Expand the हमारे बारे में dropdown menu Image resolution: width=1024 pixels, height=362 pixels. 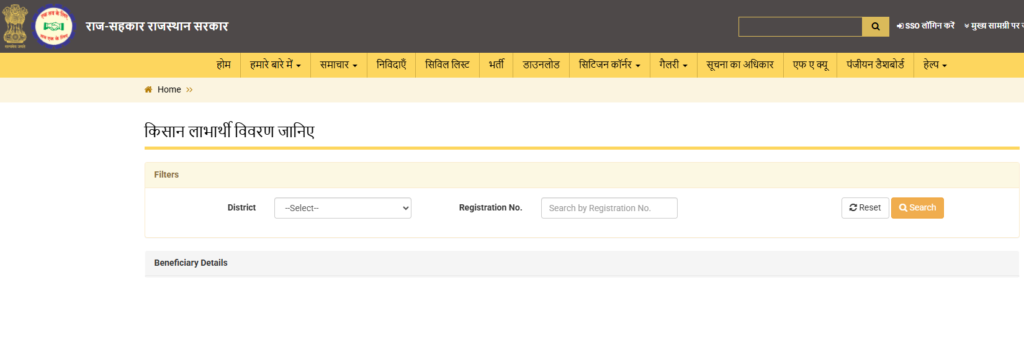click(x=275, y=65)
